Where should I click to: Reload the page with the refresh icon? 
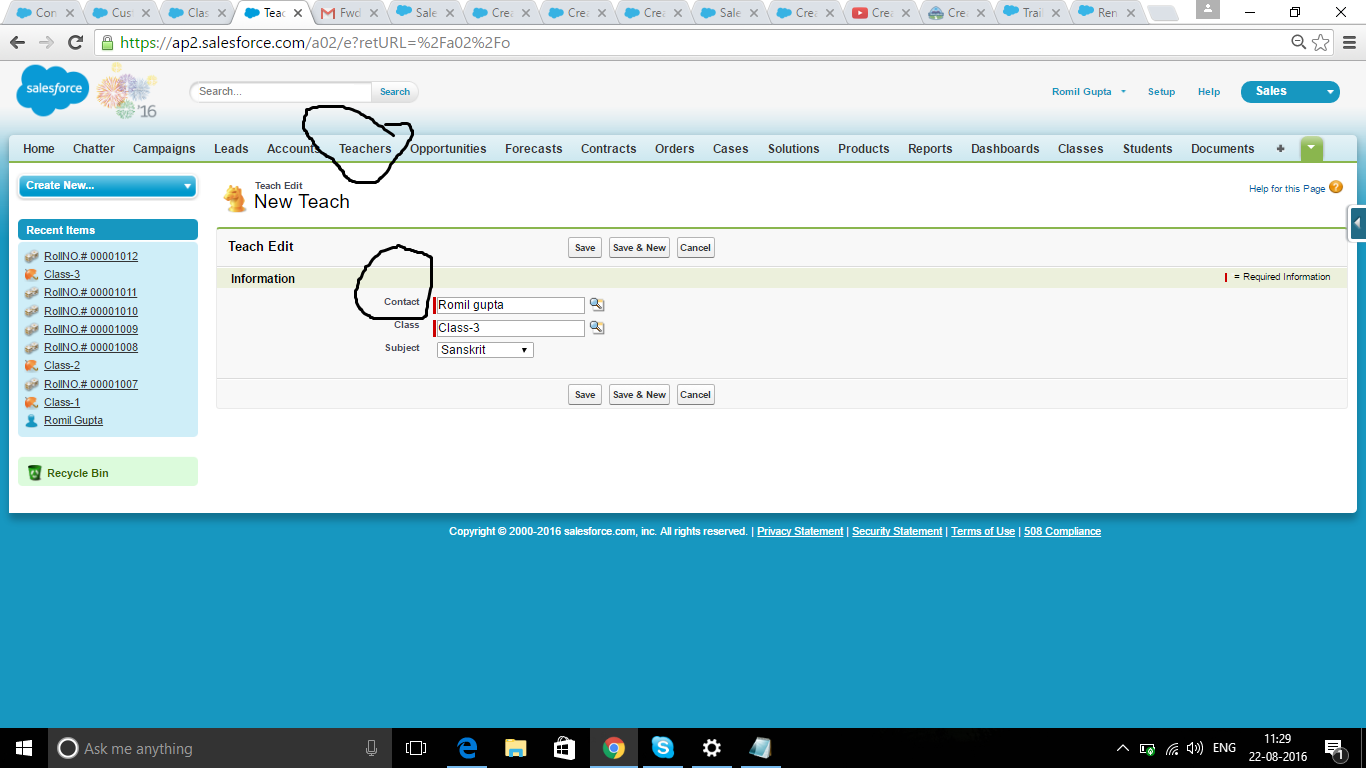(75, 43)
